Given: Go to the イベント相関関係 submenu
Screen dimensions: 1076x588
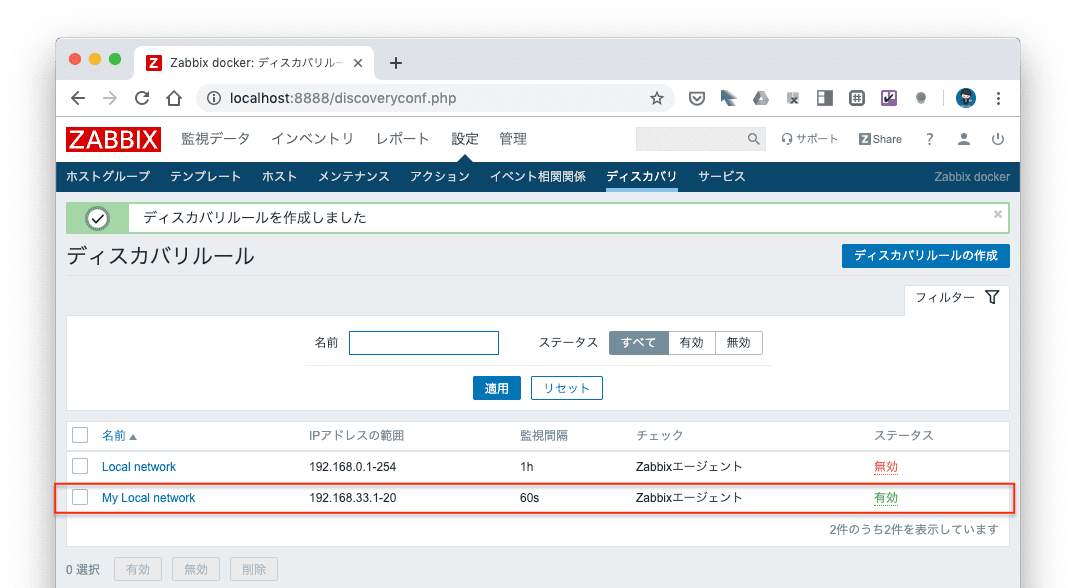Looking at the screenshot, I should coord(538,176).
